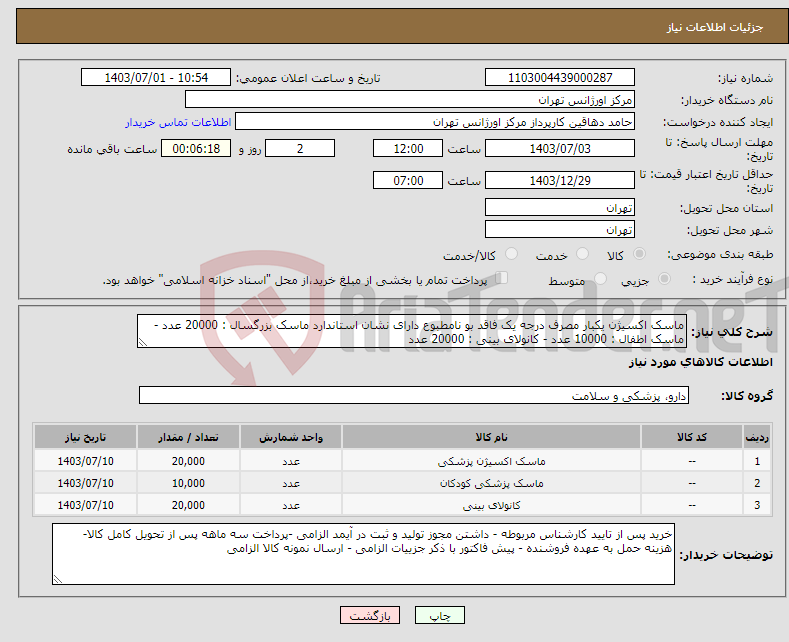Click the price validity date 1403/12/29
The width and height of the screenshot is (789, 642).
[560, 180]
